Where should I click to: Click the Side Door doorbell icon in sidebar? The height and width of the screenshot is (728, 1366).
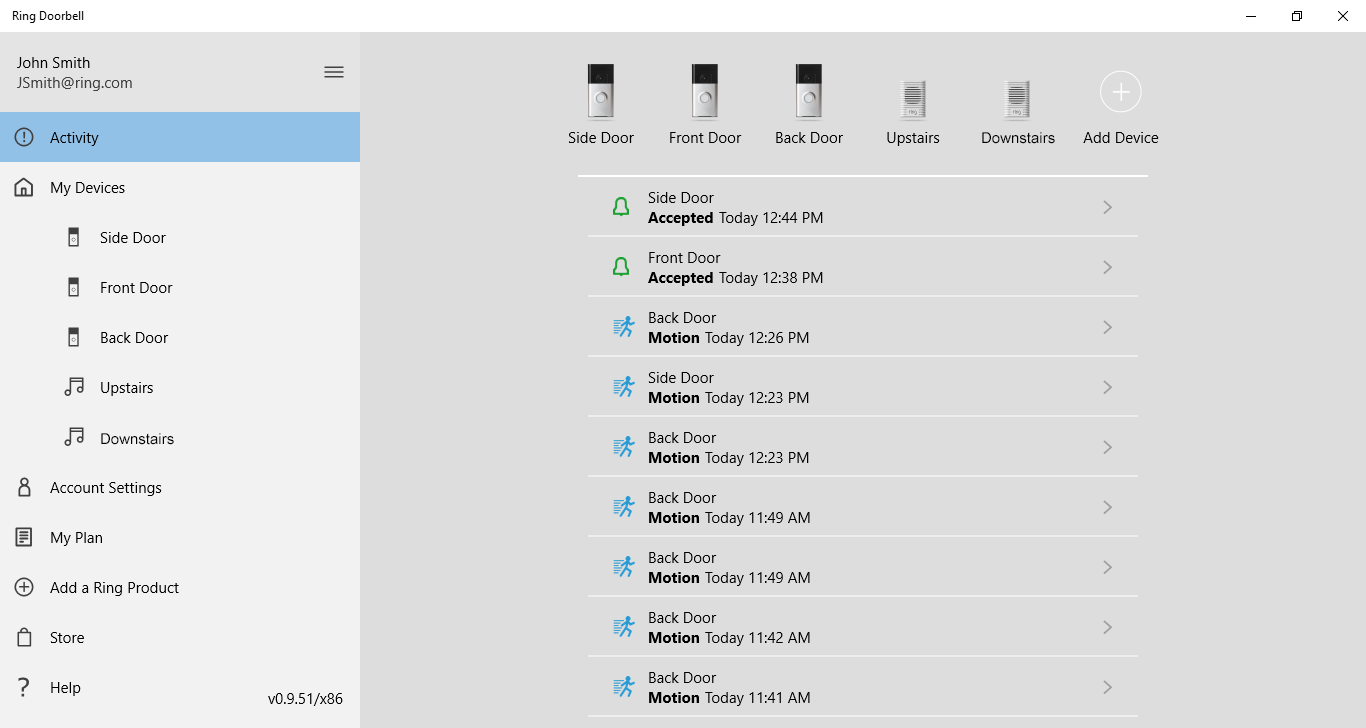[x=73, y=237]
